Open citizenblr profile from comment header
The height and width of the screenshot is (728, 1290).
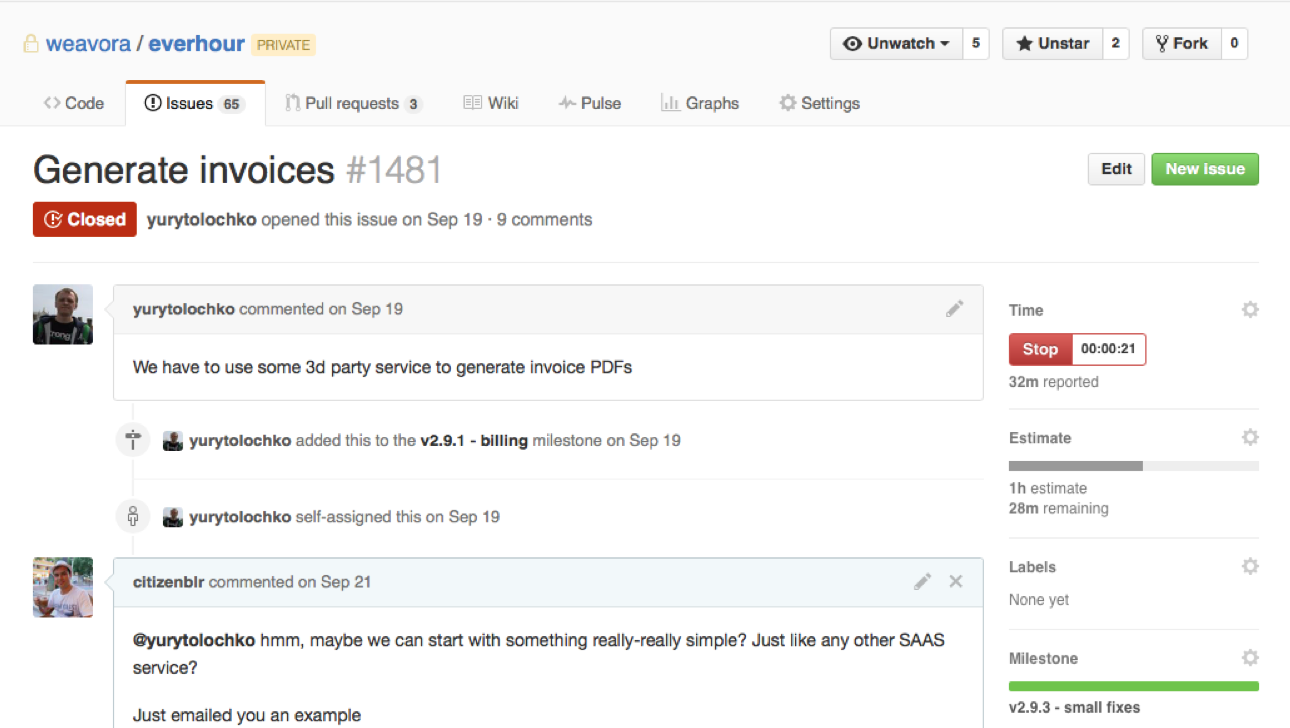(168, 582)
